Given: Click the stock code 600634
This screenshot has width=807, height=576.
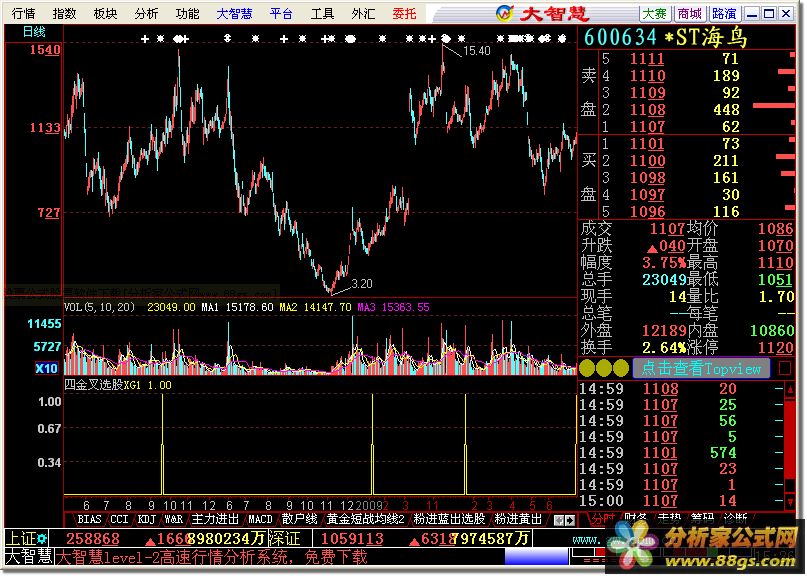Looking at the screenshot, I should pos(621,37).
